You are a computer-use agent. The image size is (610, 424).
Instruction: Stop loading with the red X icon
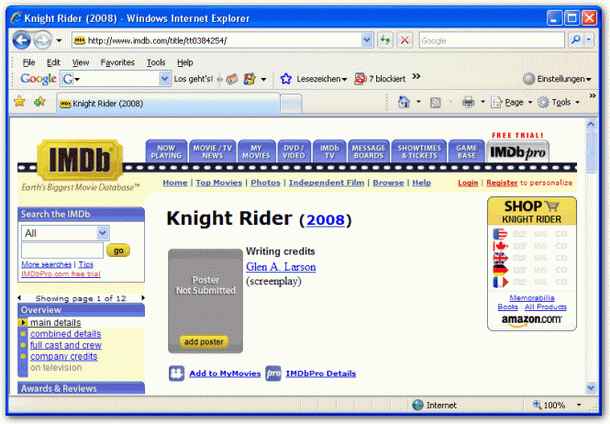(x=405, y=40)
